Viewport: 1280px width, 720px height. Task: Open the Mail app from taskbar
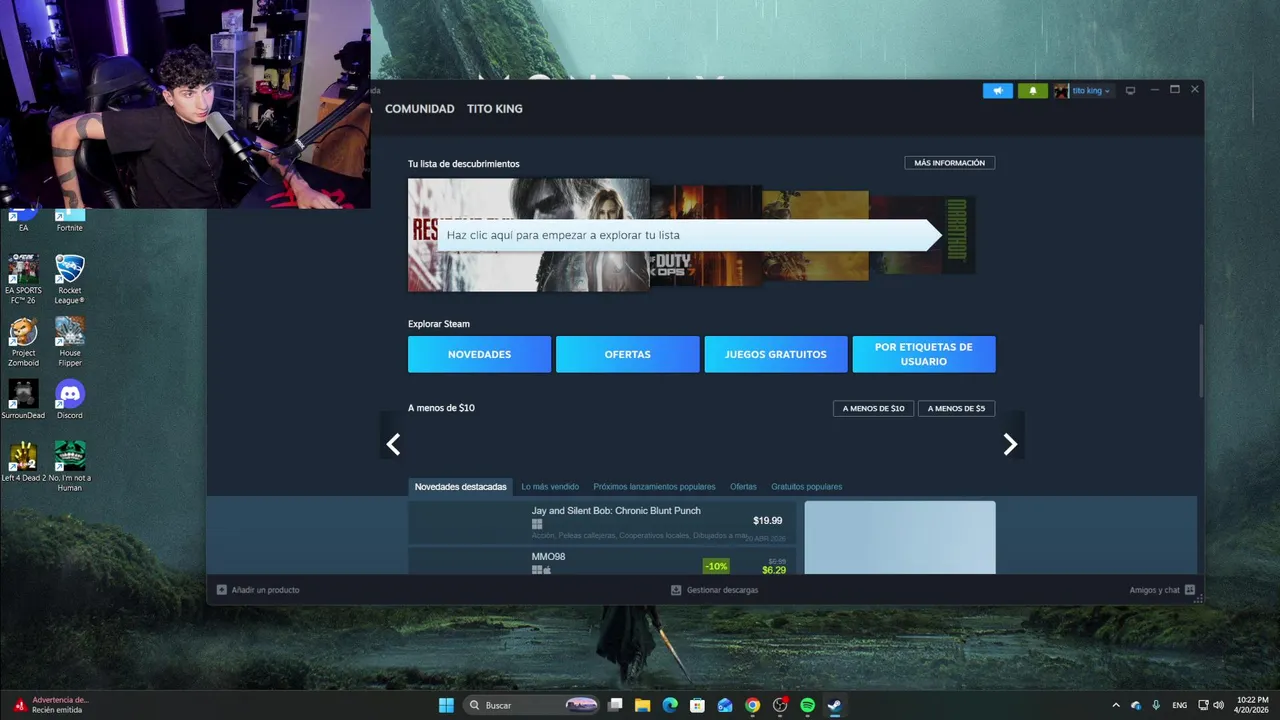(725, 705)
